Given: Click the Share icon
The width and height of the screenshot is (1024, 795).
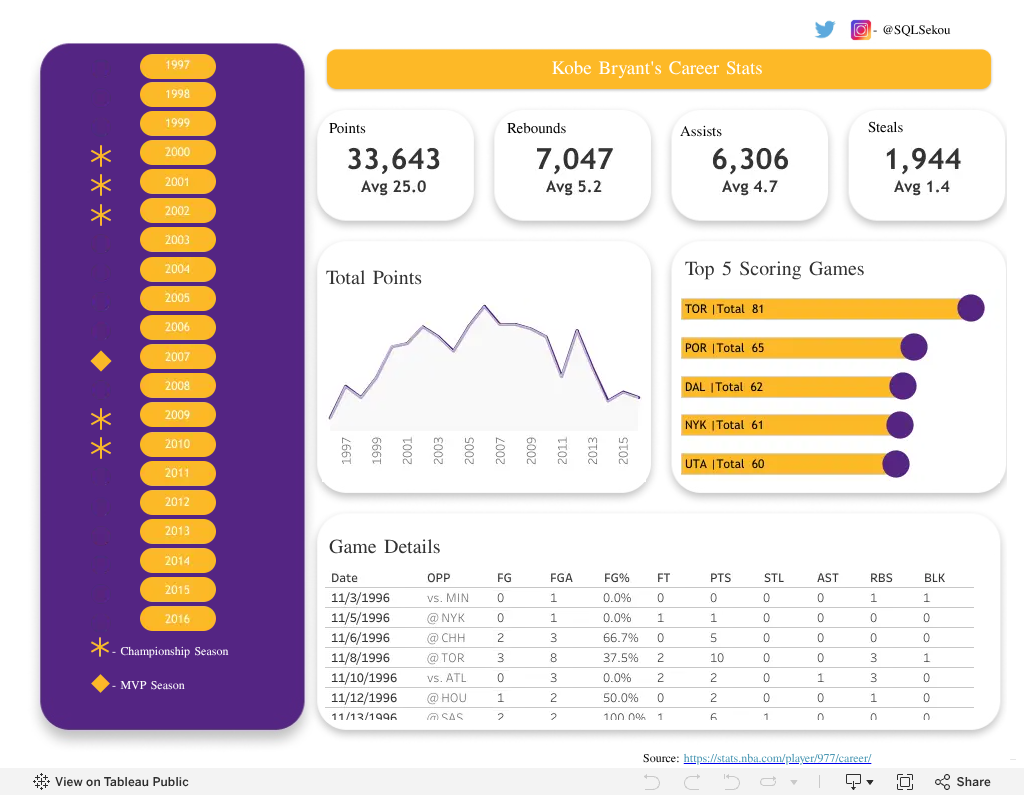Looking at the screenshot, I should click(942, 781).
